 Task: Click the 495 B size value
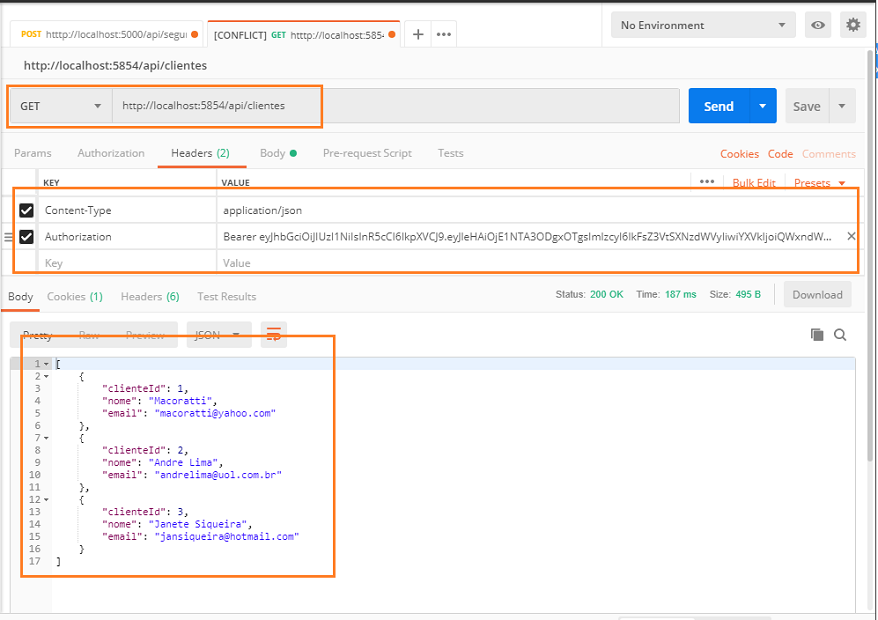pos(748,295)
